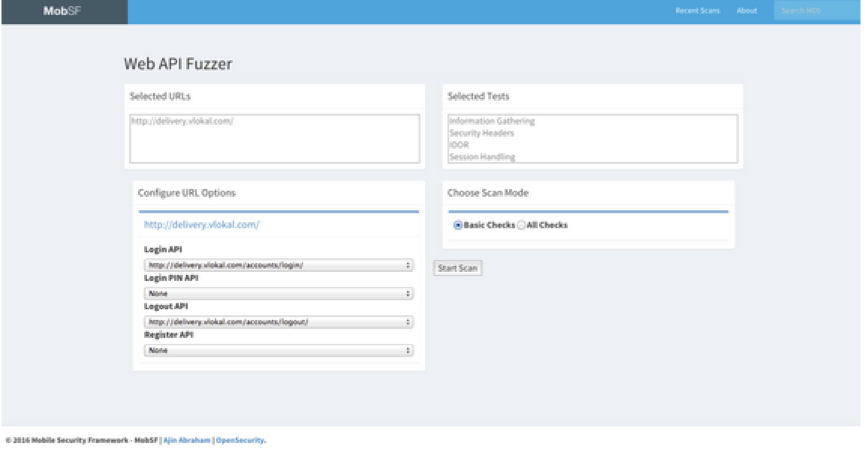Open OpenSecurity footer link
This screenshot has height=458, width=865.
tap(241, 439)
